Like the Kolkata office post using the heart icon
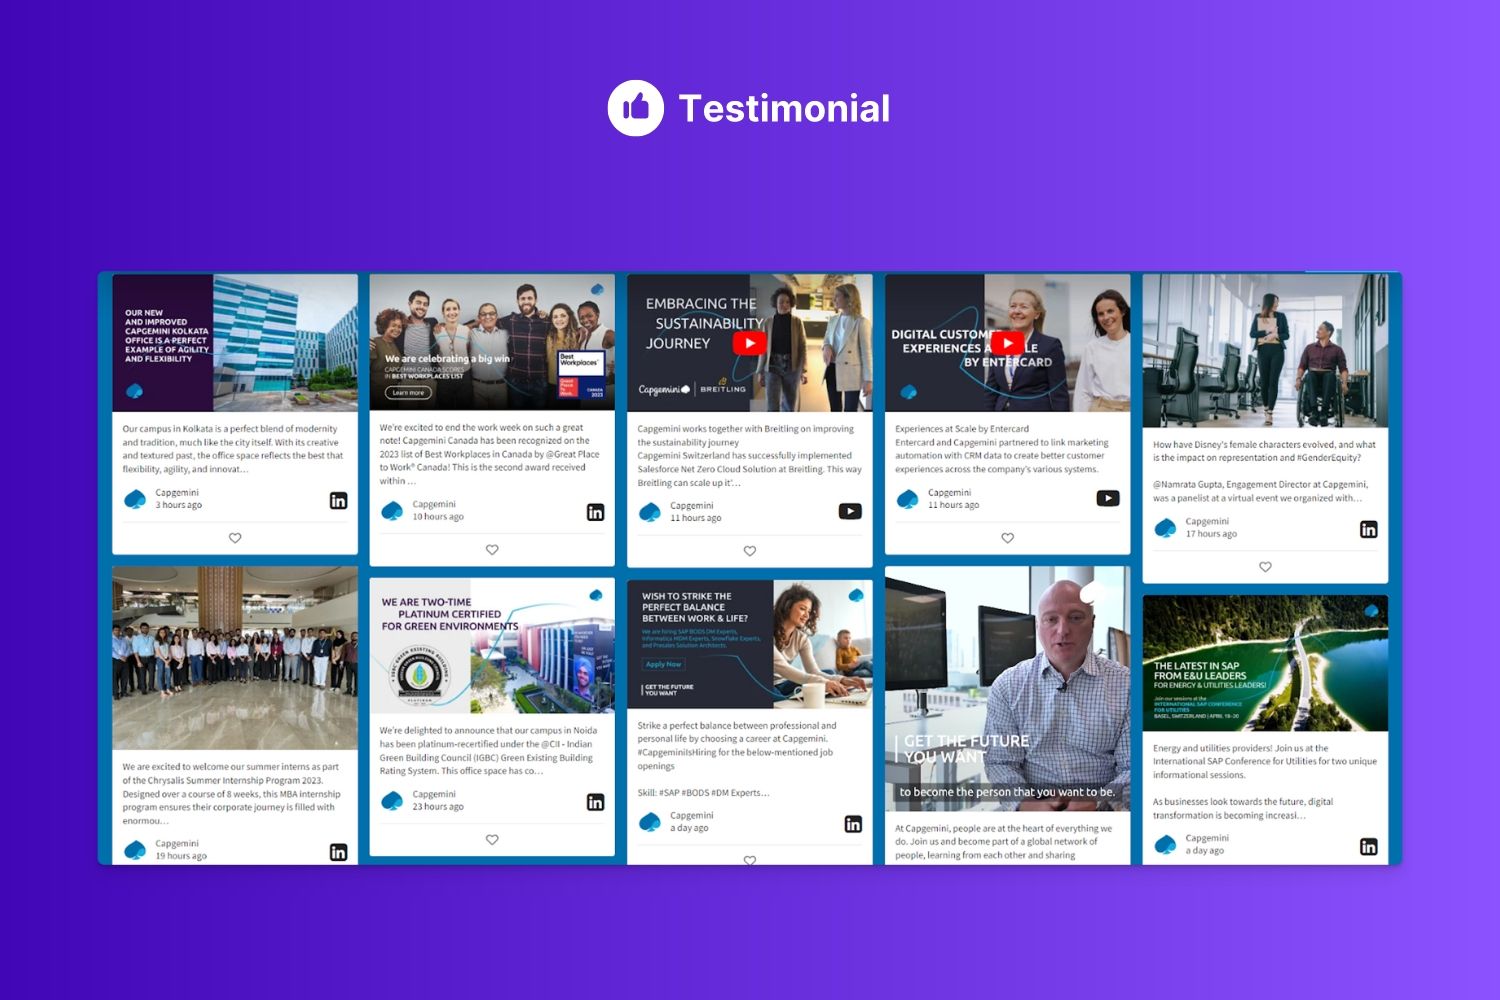 click(234, 537)
